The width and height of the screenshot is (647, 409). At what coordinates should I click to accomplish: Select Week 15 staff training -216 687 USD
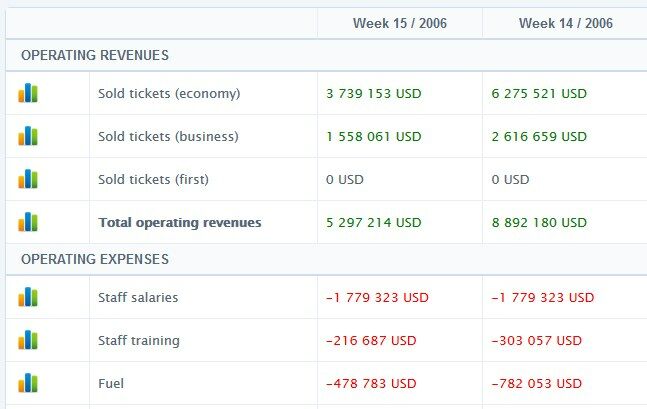click(x=371, y=341)
